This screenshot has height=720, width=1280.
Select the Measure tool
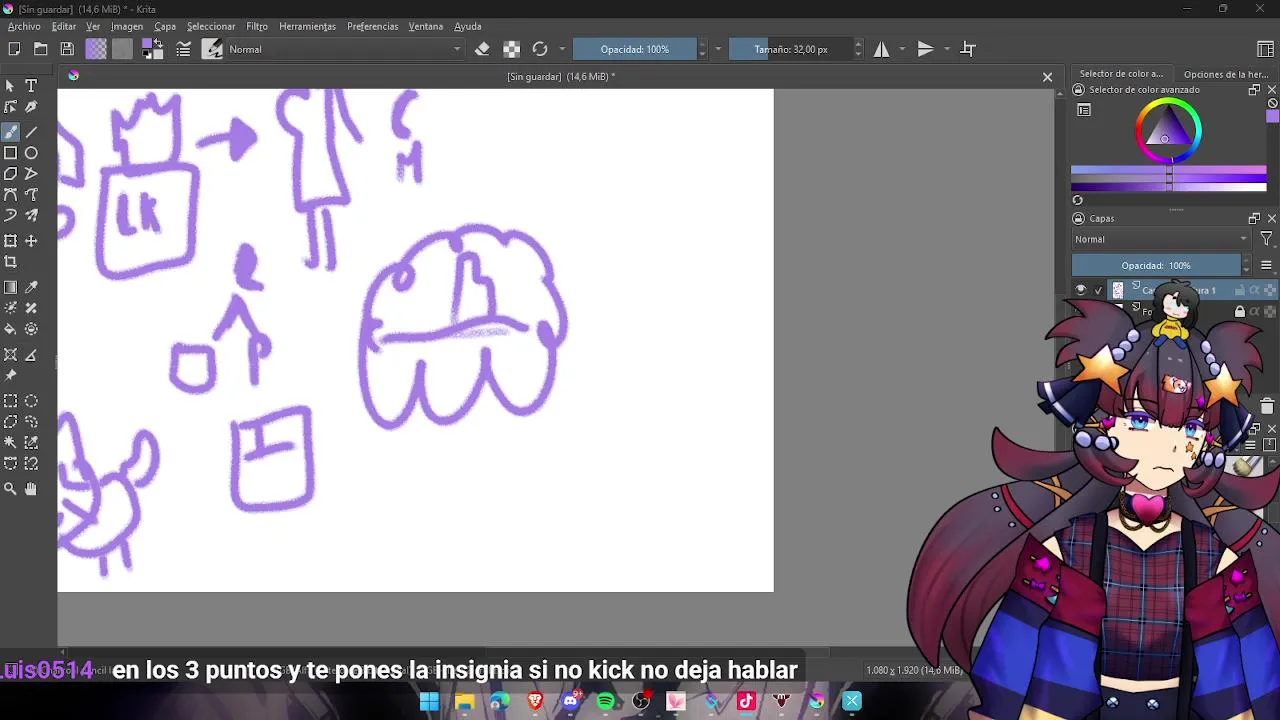pyautogui.click(x=31, y=355)
